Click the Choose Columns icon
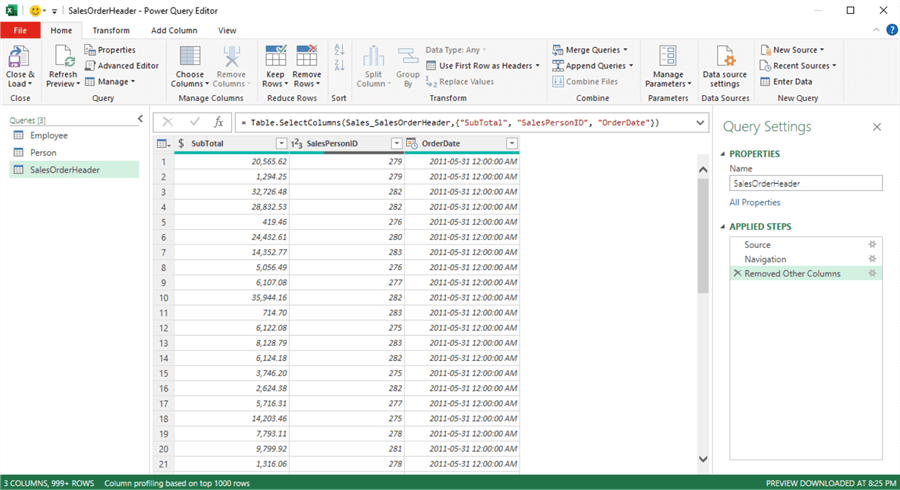 [x=189, y=58]
